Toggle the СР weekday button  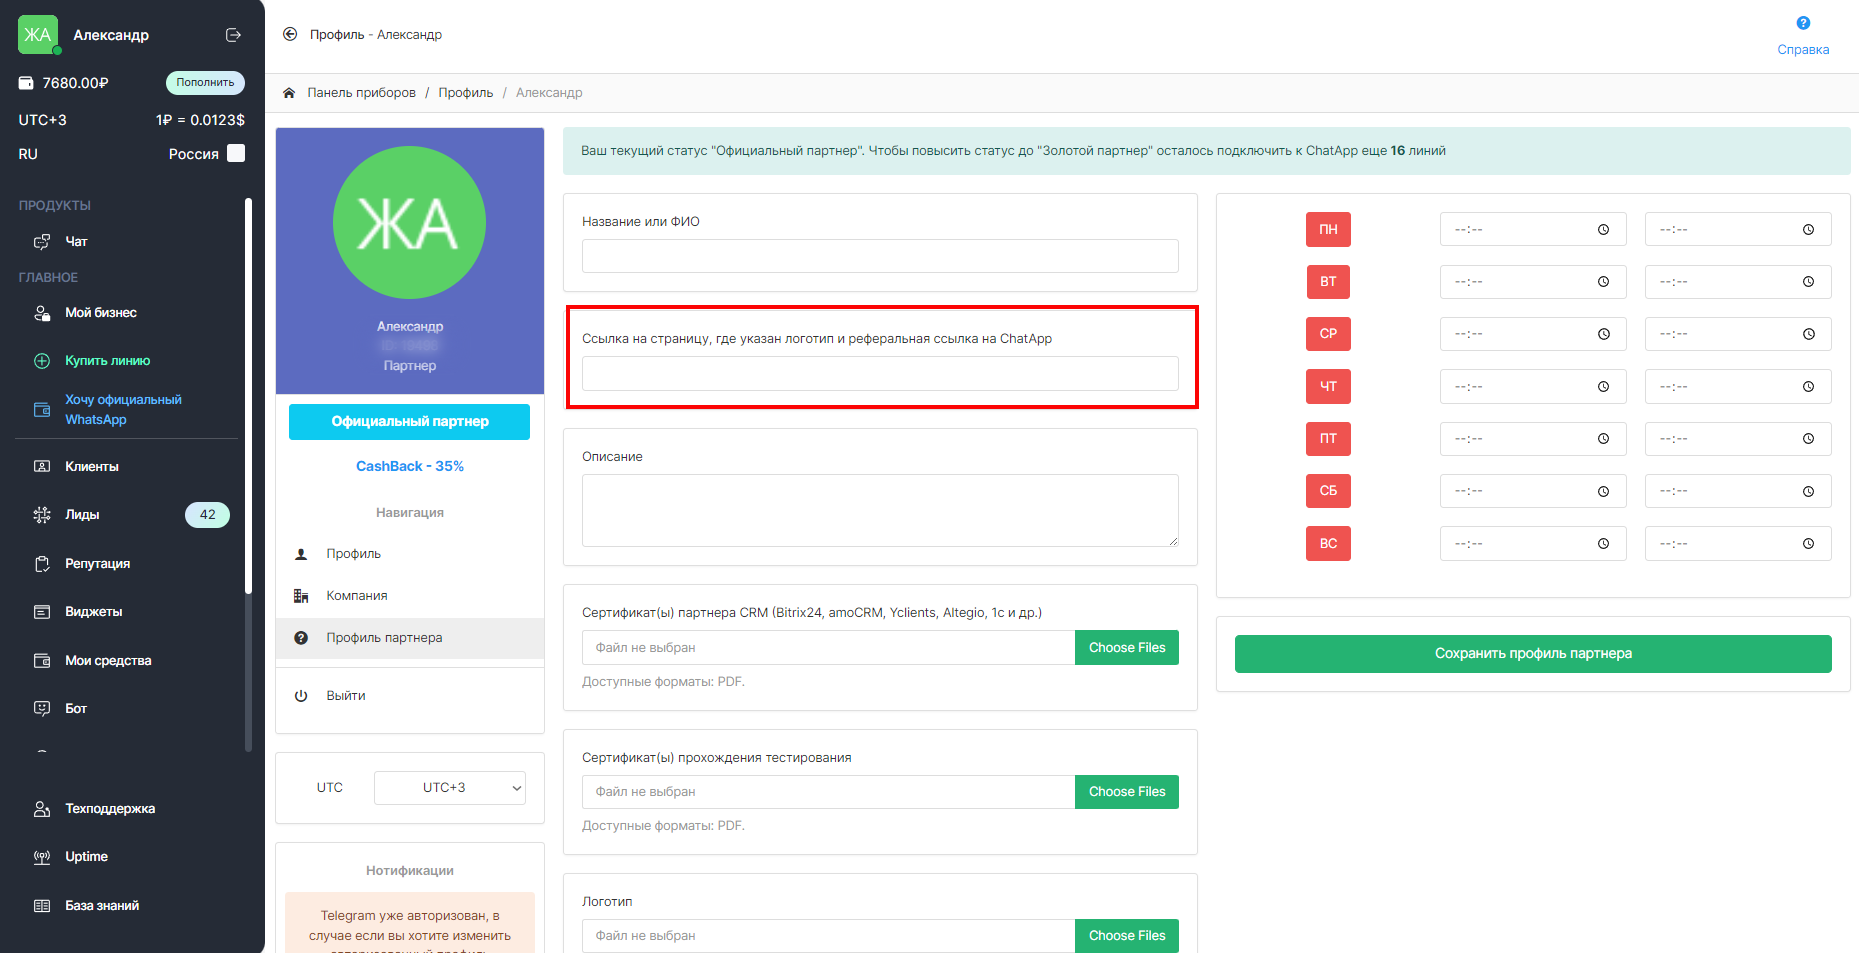pyautogui.click(x=1327, y=334)
